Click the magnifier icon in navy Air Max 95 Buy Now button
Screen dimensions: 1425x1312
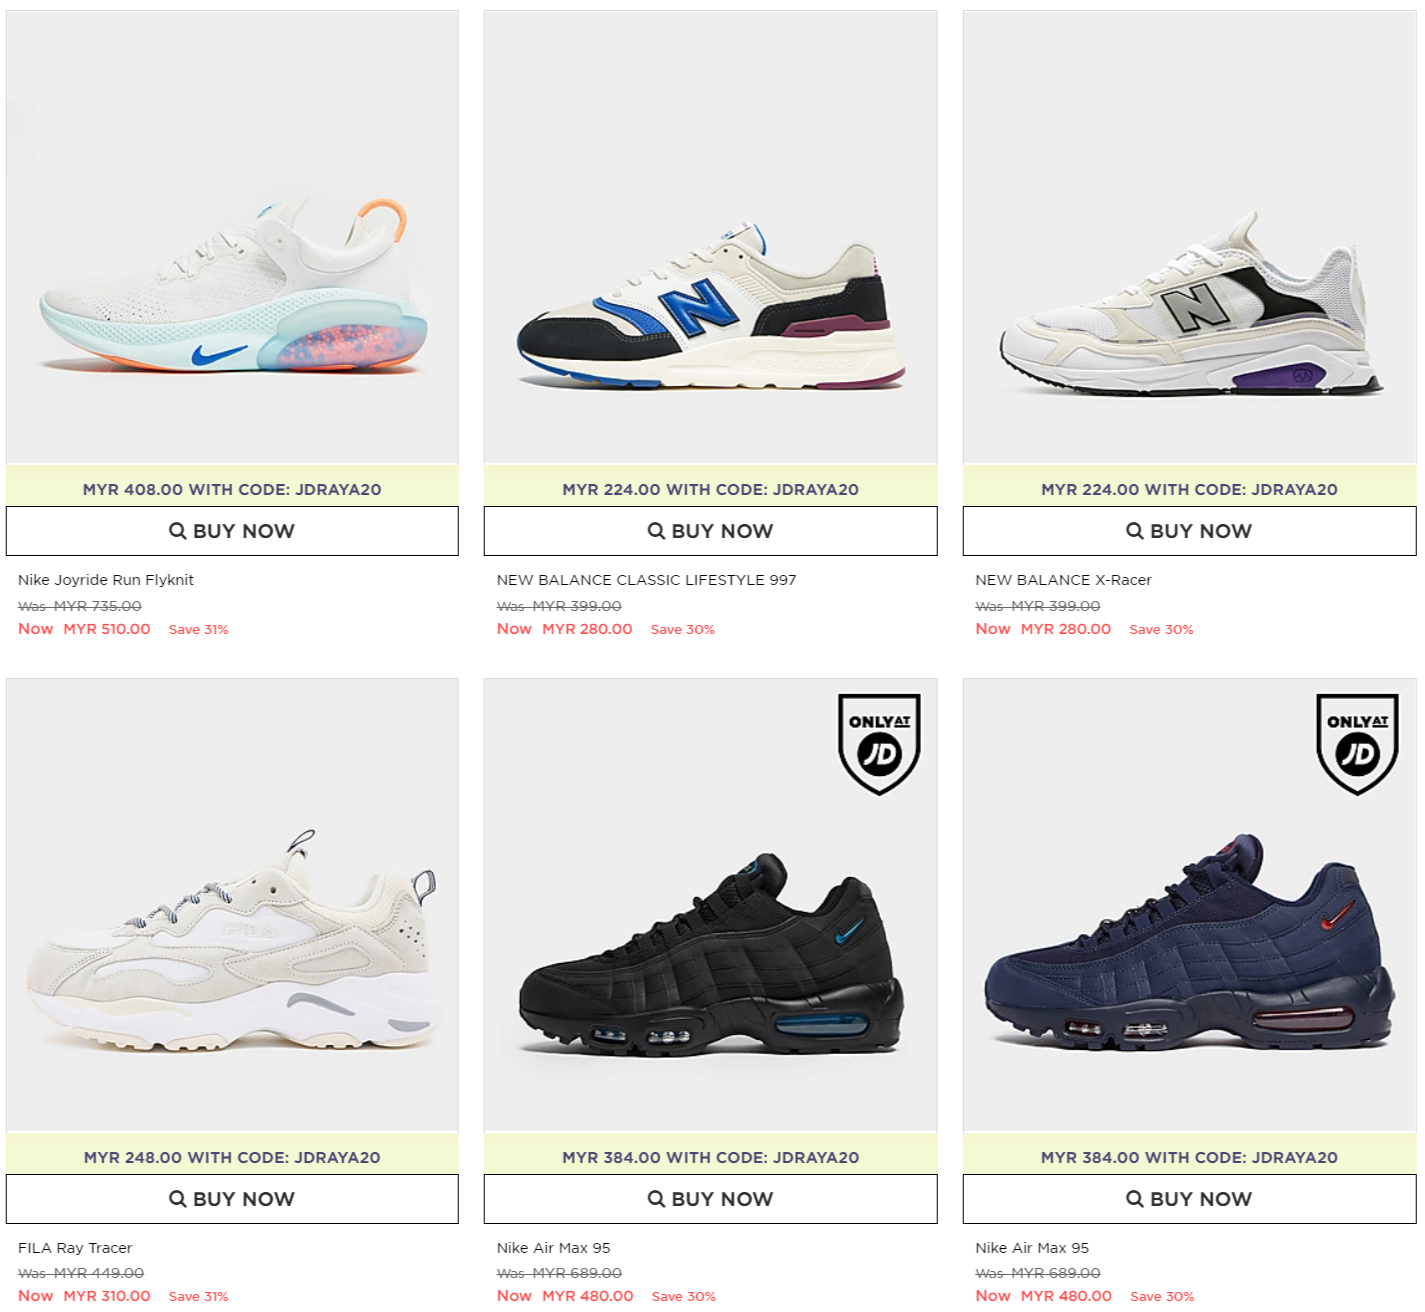click(x=1135, y=1198)
